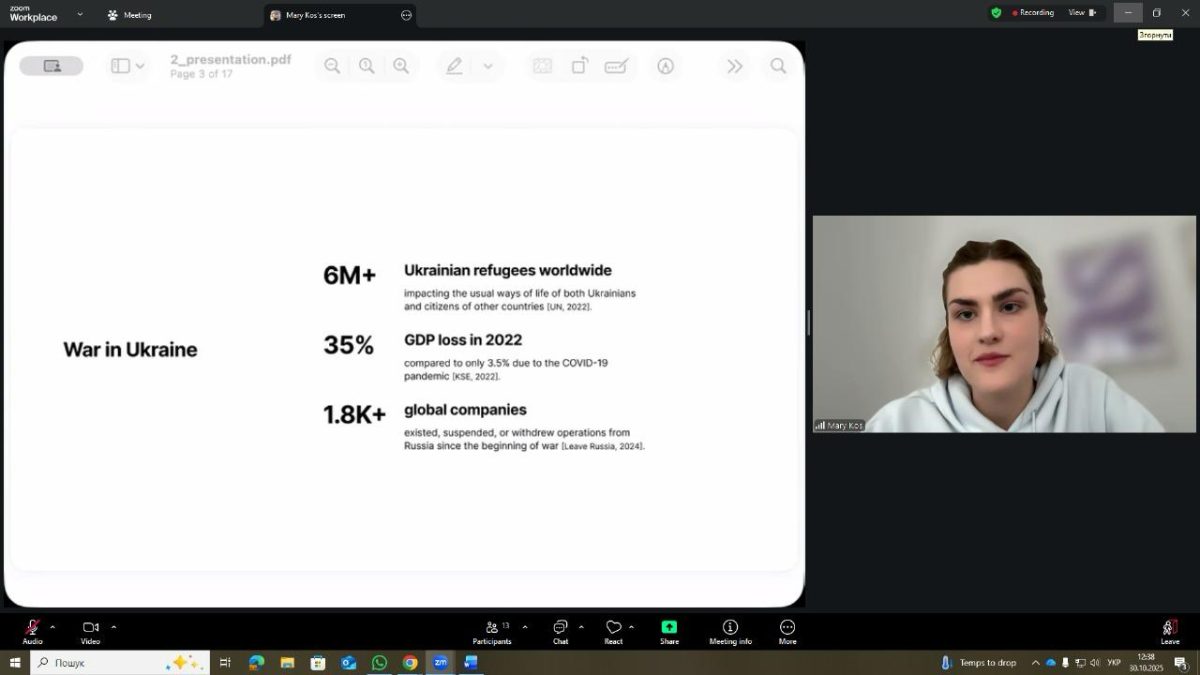
Task: Open options on Mary Kos's screen tab
Action: click(406, 15)
